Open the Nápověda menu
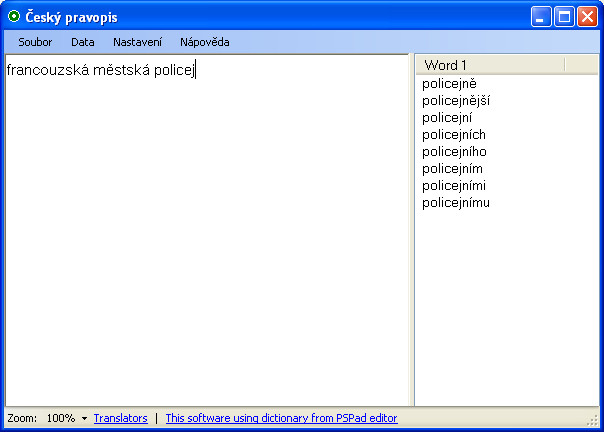This screenshot has height=432, width=604. tap(205, 42)
